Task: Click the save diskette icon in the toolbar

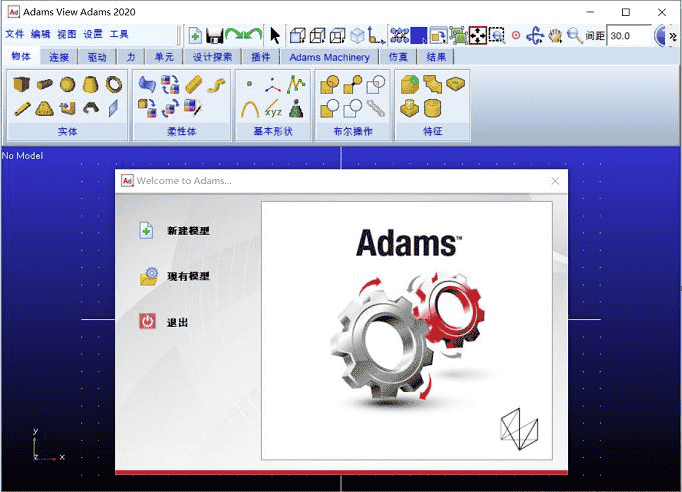Action: coord(214,35)
